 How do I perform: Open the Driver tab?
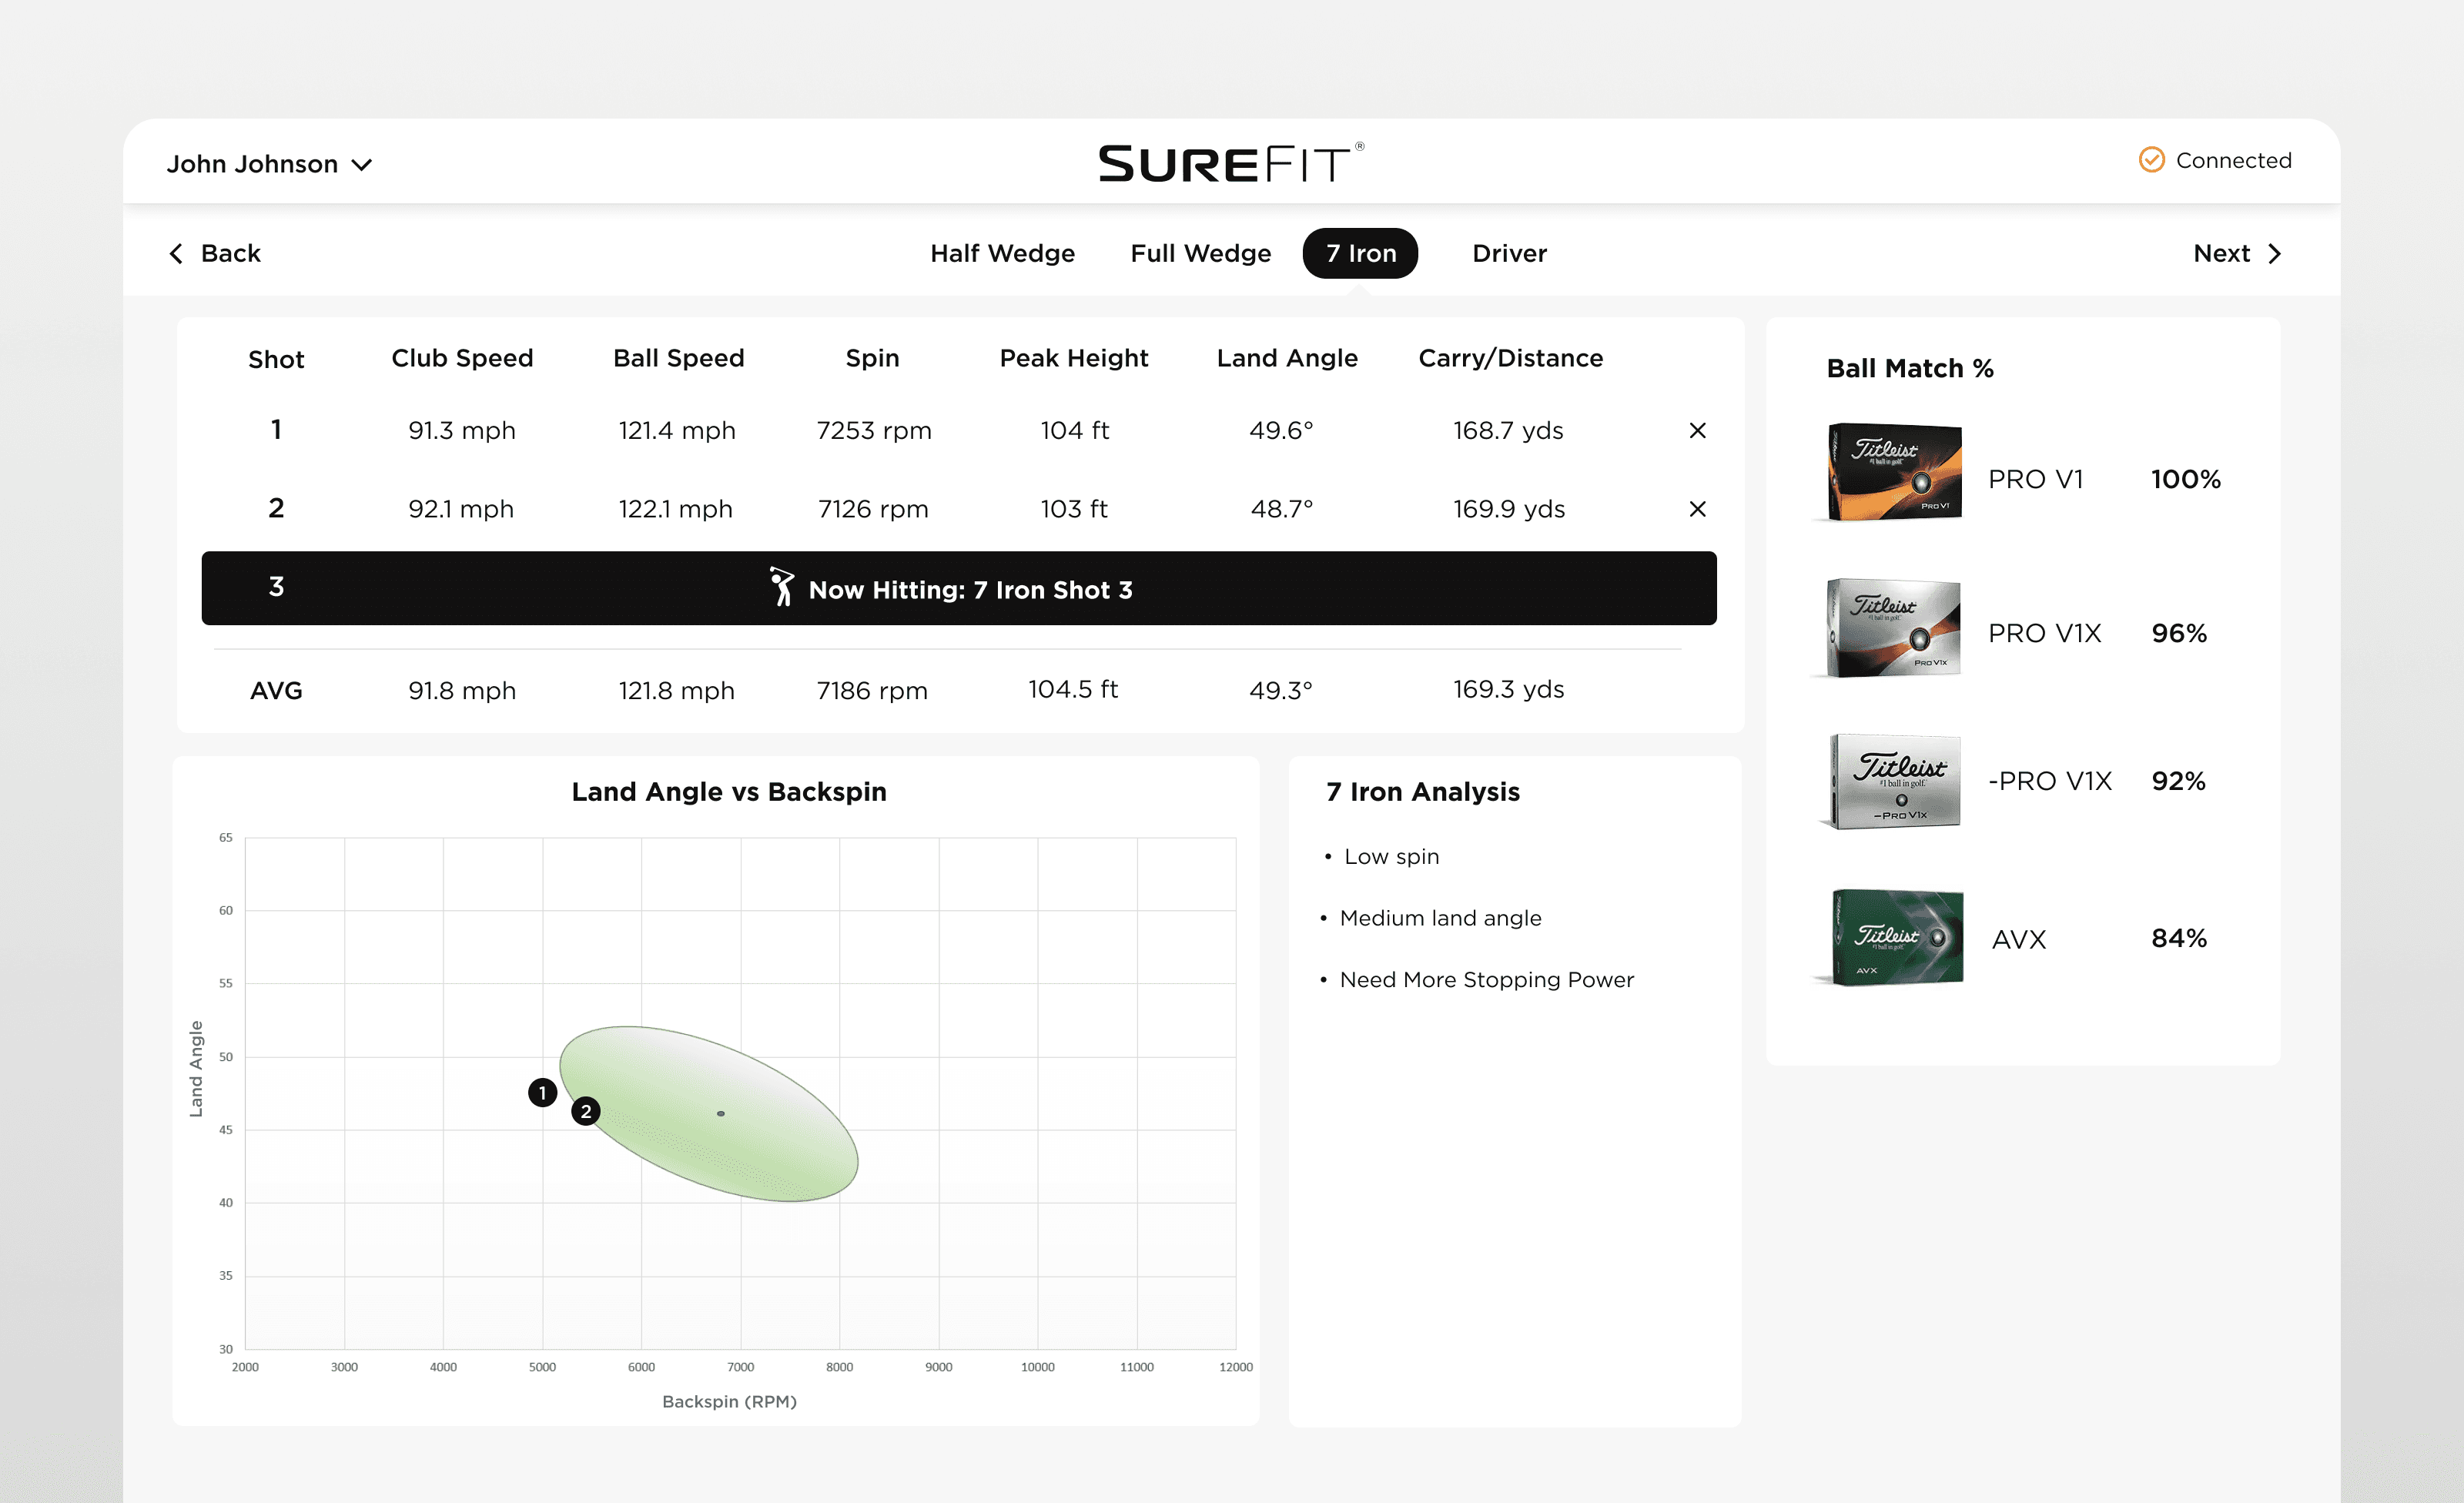1509,254
